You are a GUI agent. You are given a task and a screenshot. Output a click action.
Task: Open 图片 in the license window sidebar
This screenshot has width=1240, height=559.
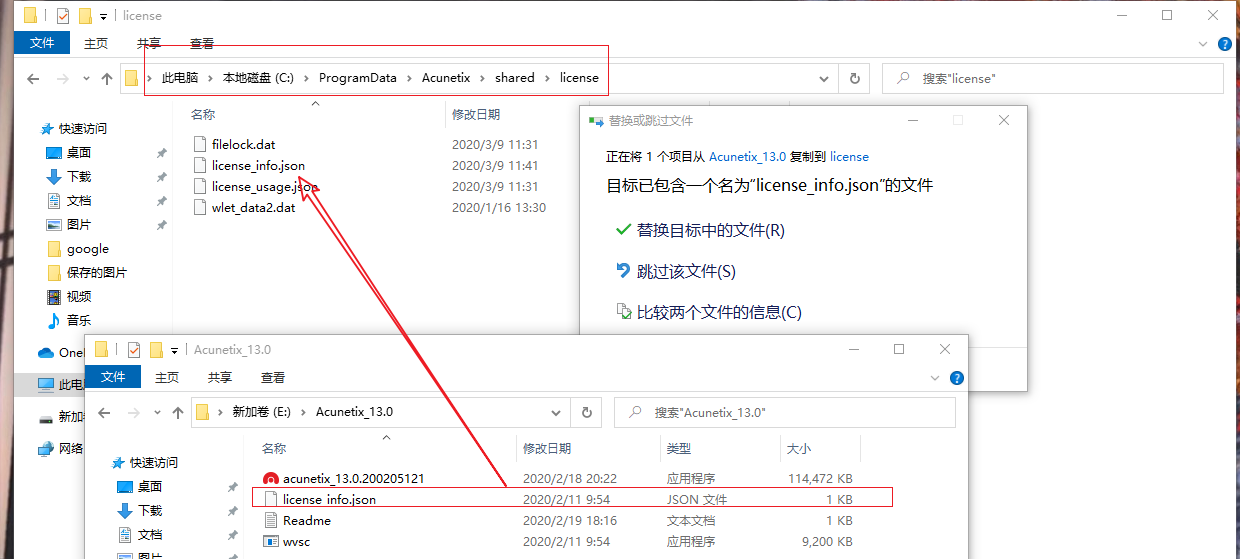79,225
